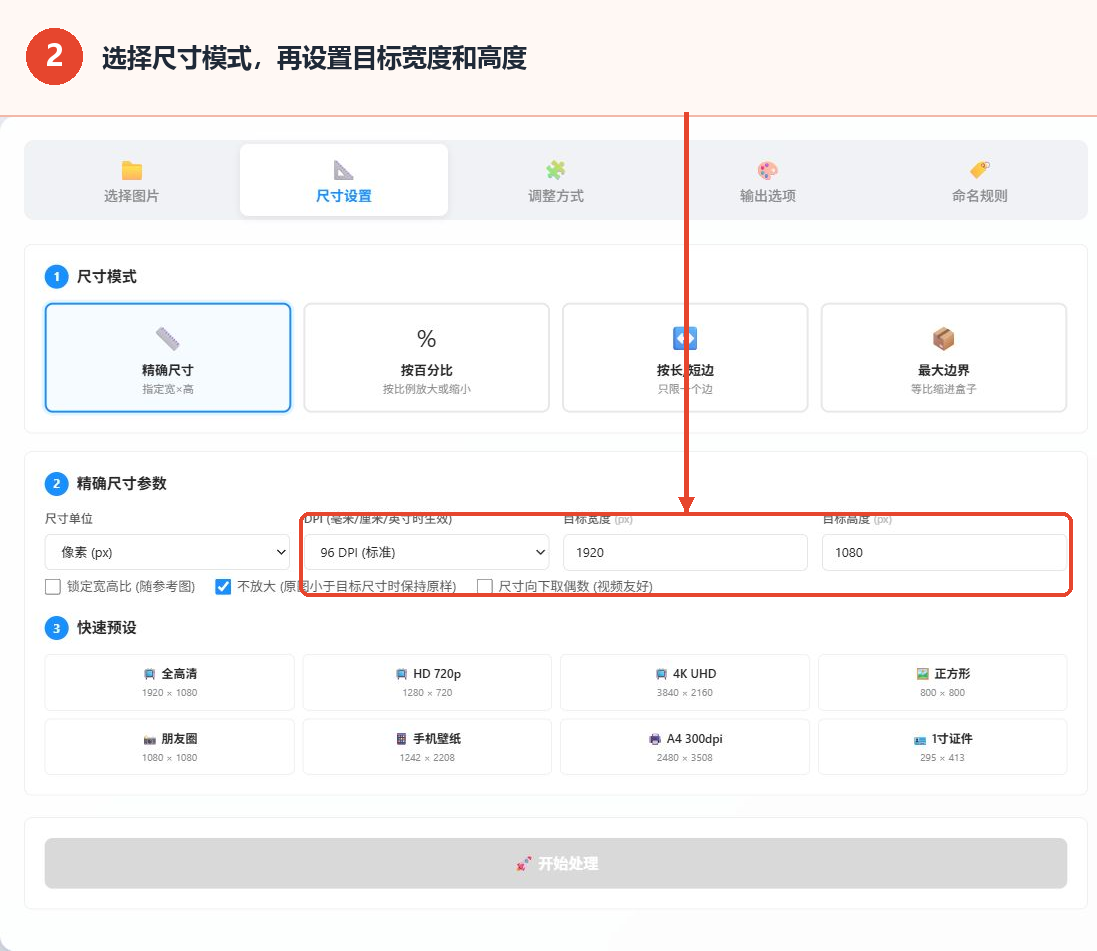Click the puzzle piece icon above 调整方式
The height and width of the screenshot is (951, 1097).
pos(555,170)
